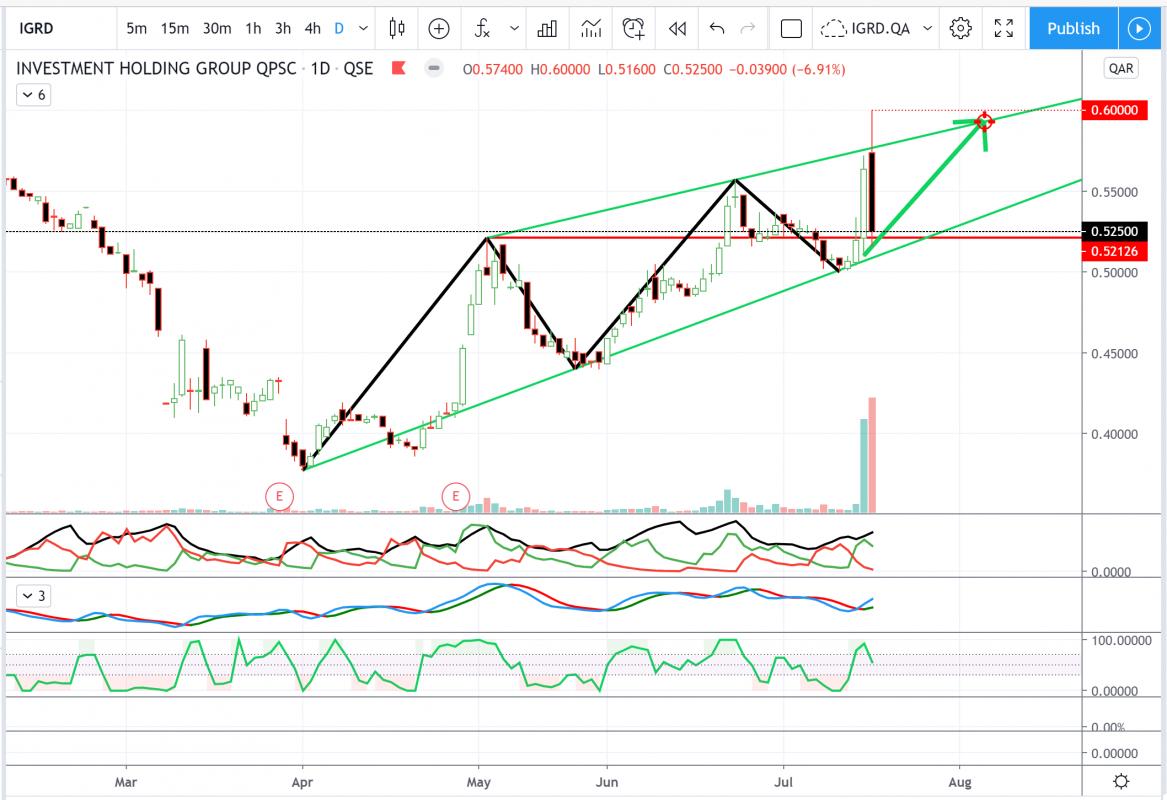Screen dimensions: 1167x800
Task: Click the 0.52126 red line price label
Action: [1114, 252]
